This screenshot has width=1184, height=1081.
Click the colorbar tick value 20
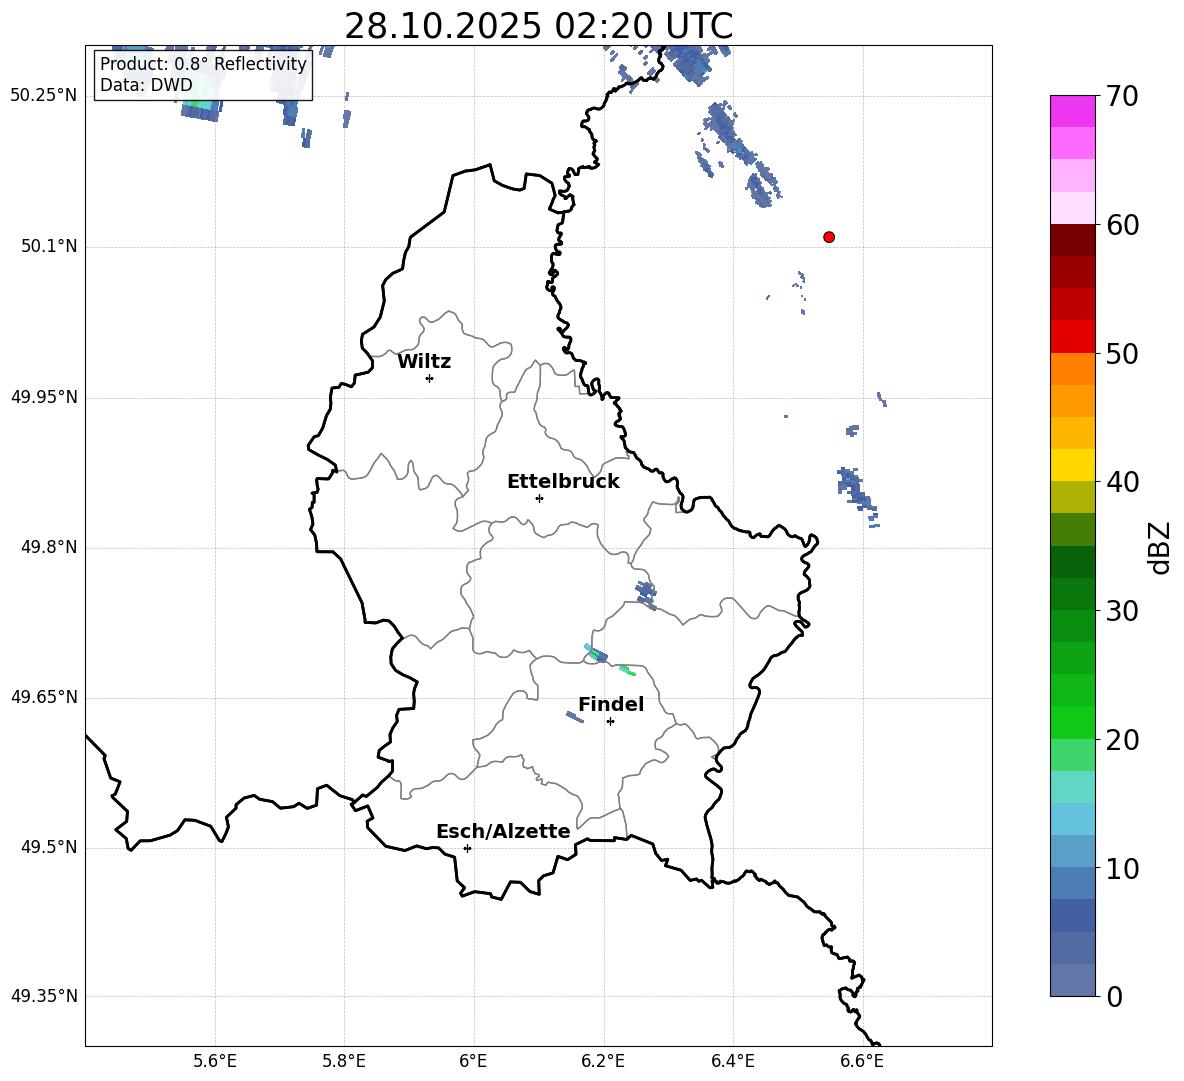click(x=1122, y=740)
